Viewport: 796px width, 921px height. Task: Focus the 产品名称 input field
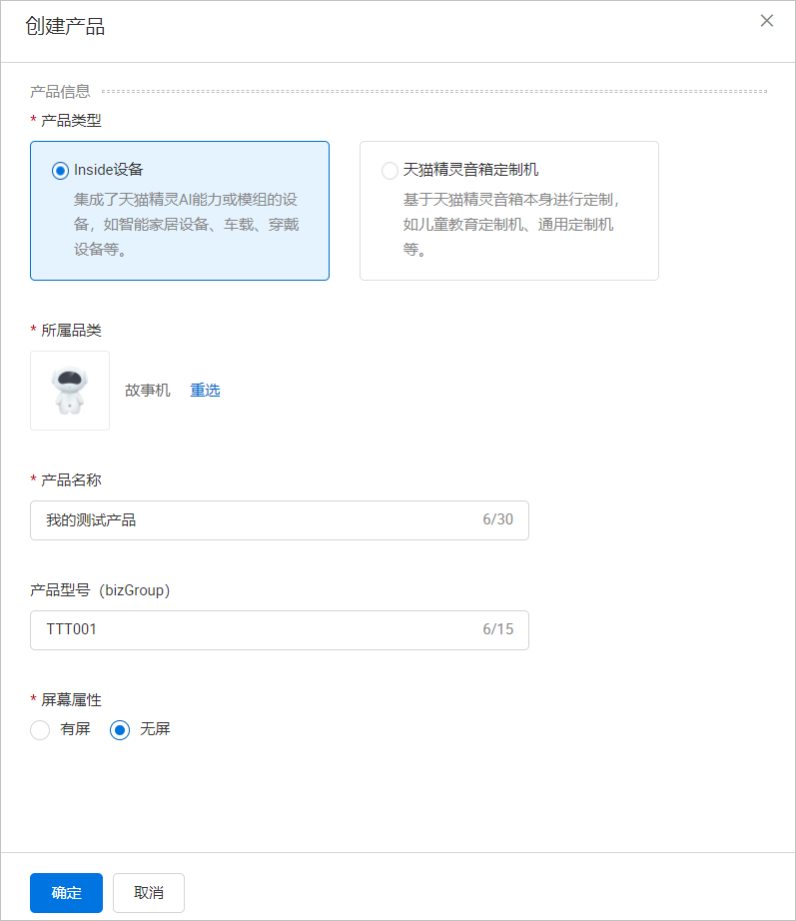coord(280,520)
